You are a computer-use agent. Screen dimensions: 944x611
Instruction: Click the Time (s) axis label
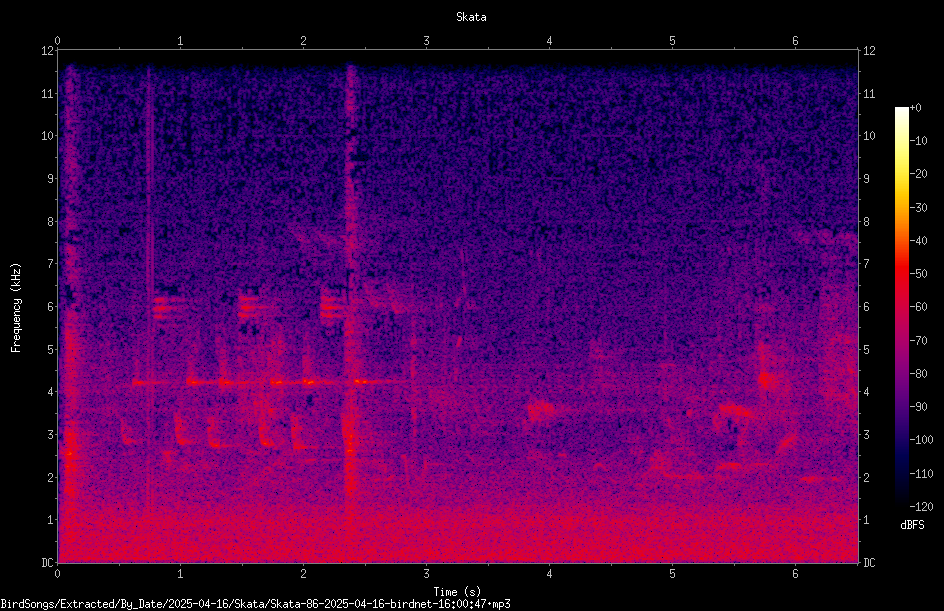click(457, 592)
